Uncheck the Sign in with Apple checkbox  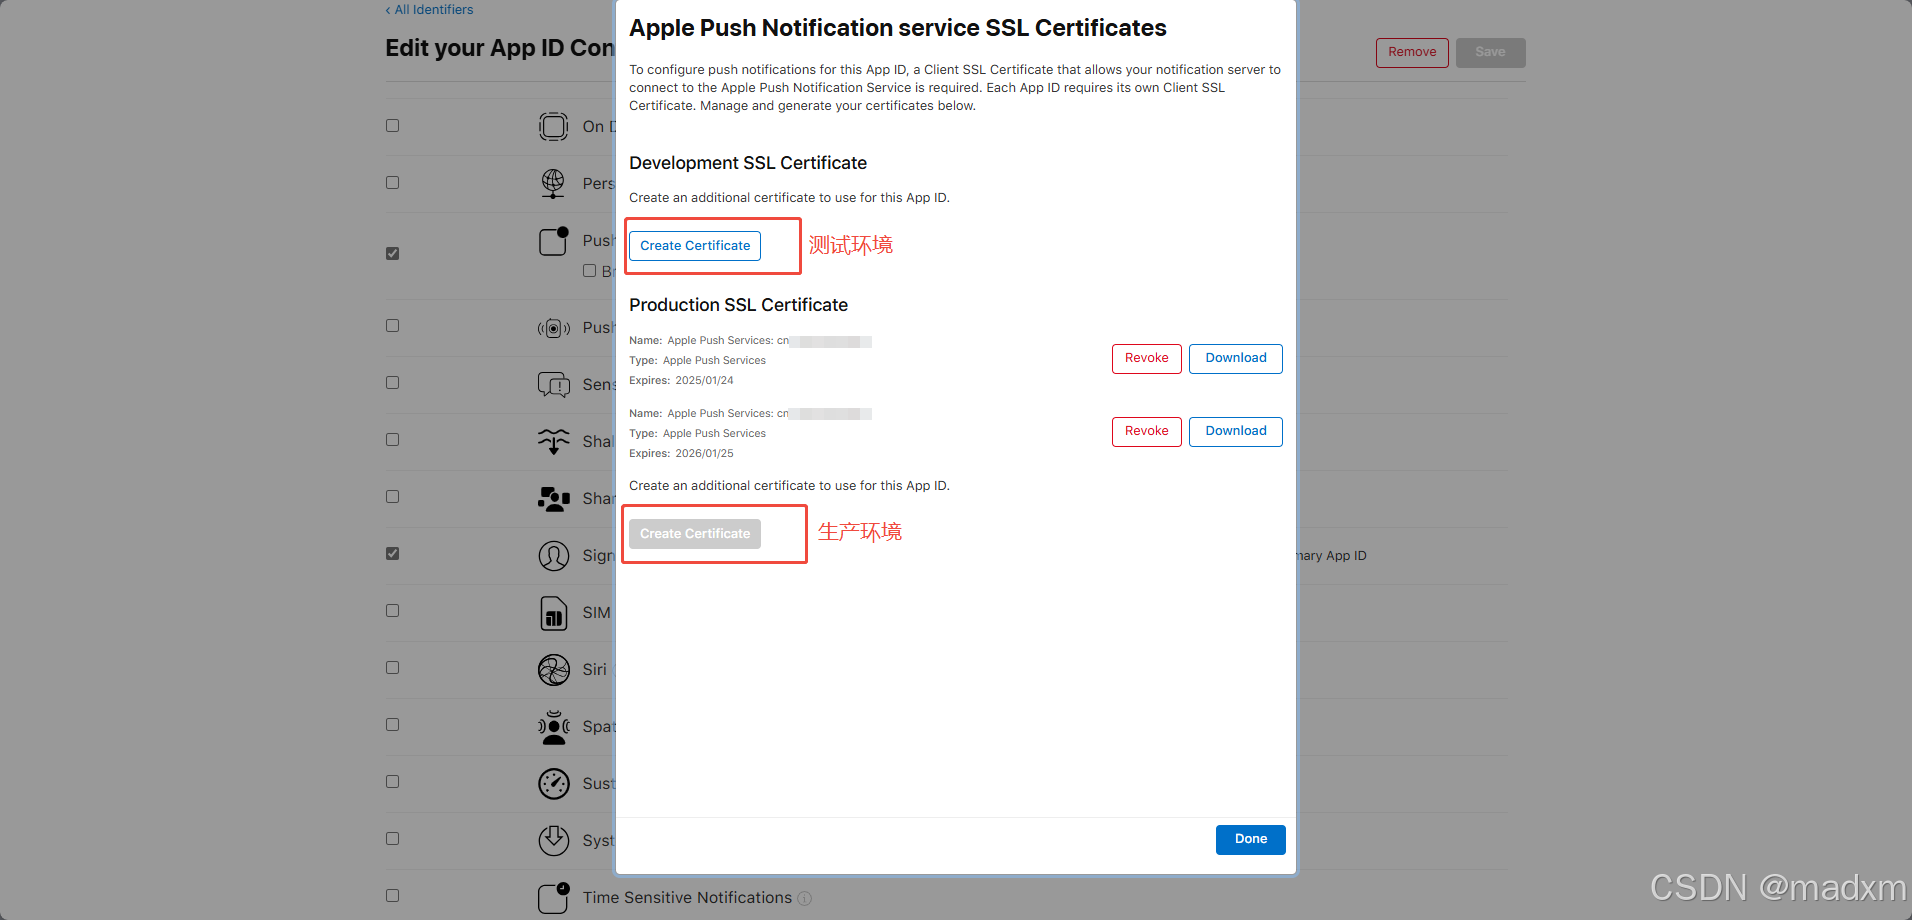point(392,553)
